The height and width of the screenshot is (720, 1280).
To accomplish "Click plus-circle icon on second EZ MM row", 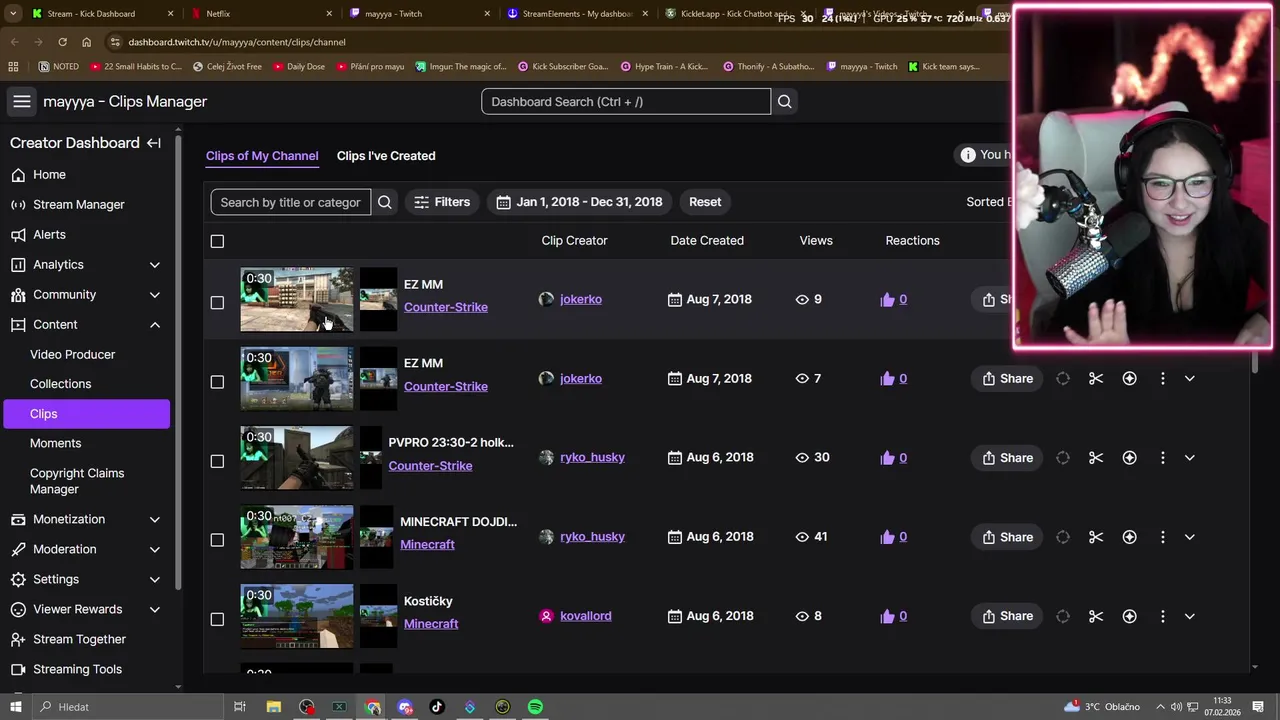I will click(x=1129, y=378).
